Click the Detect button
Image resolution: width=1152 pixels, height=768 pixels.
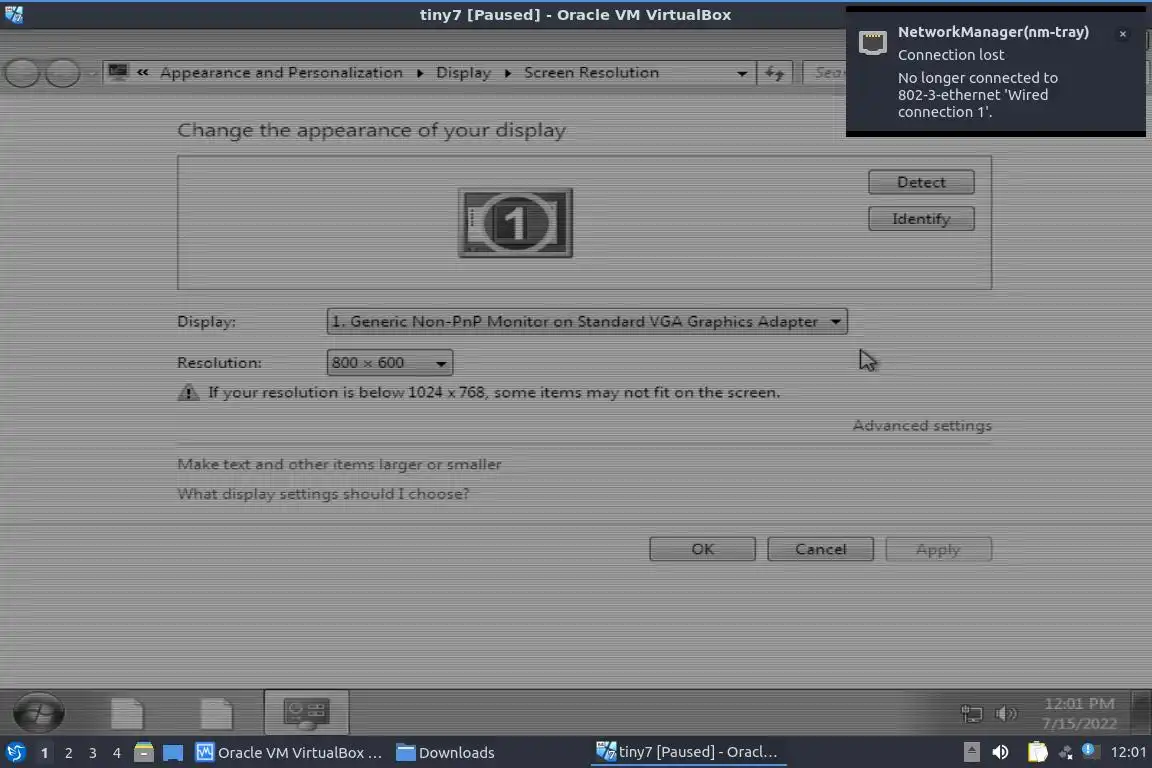pyautogui.click(x=921, y=182)
